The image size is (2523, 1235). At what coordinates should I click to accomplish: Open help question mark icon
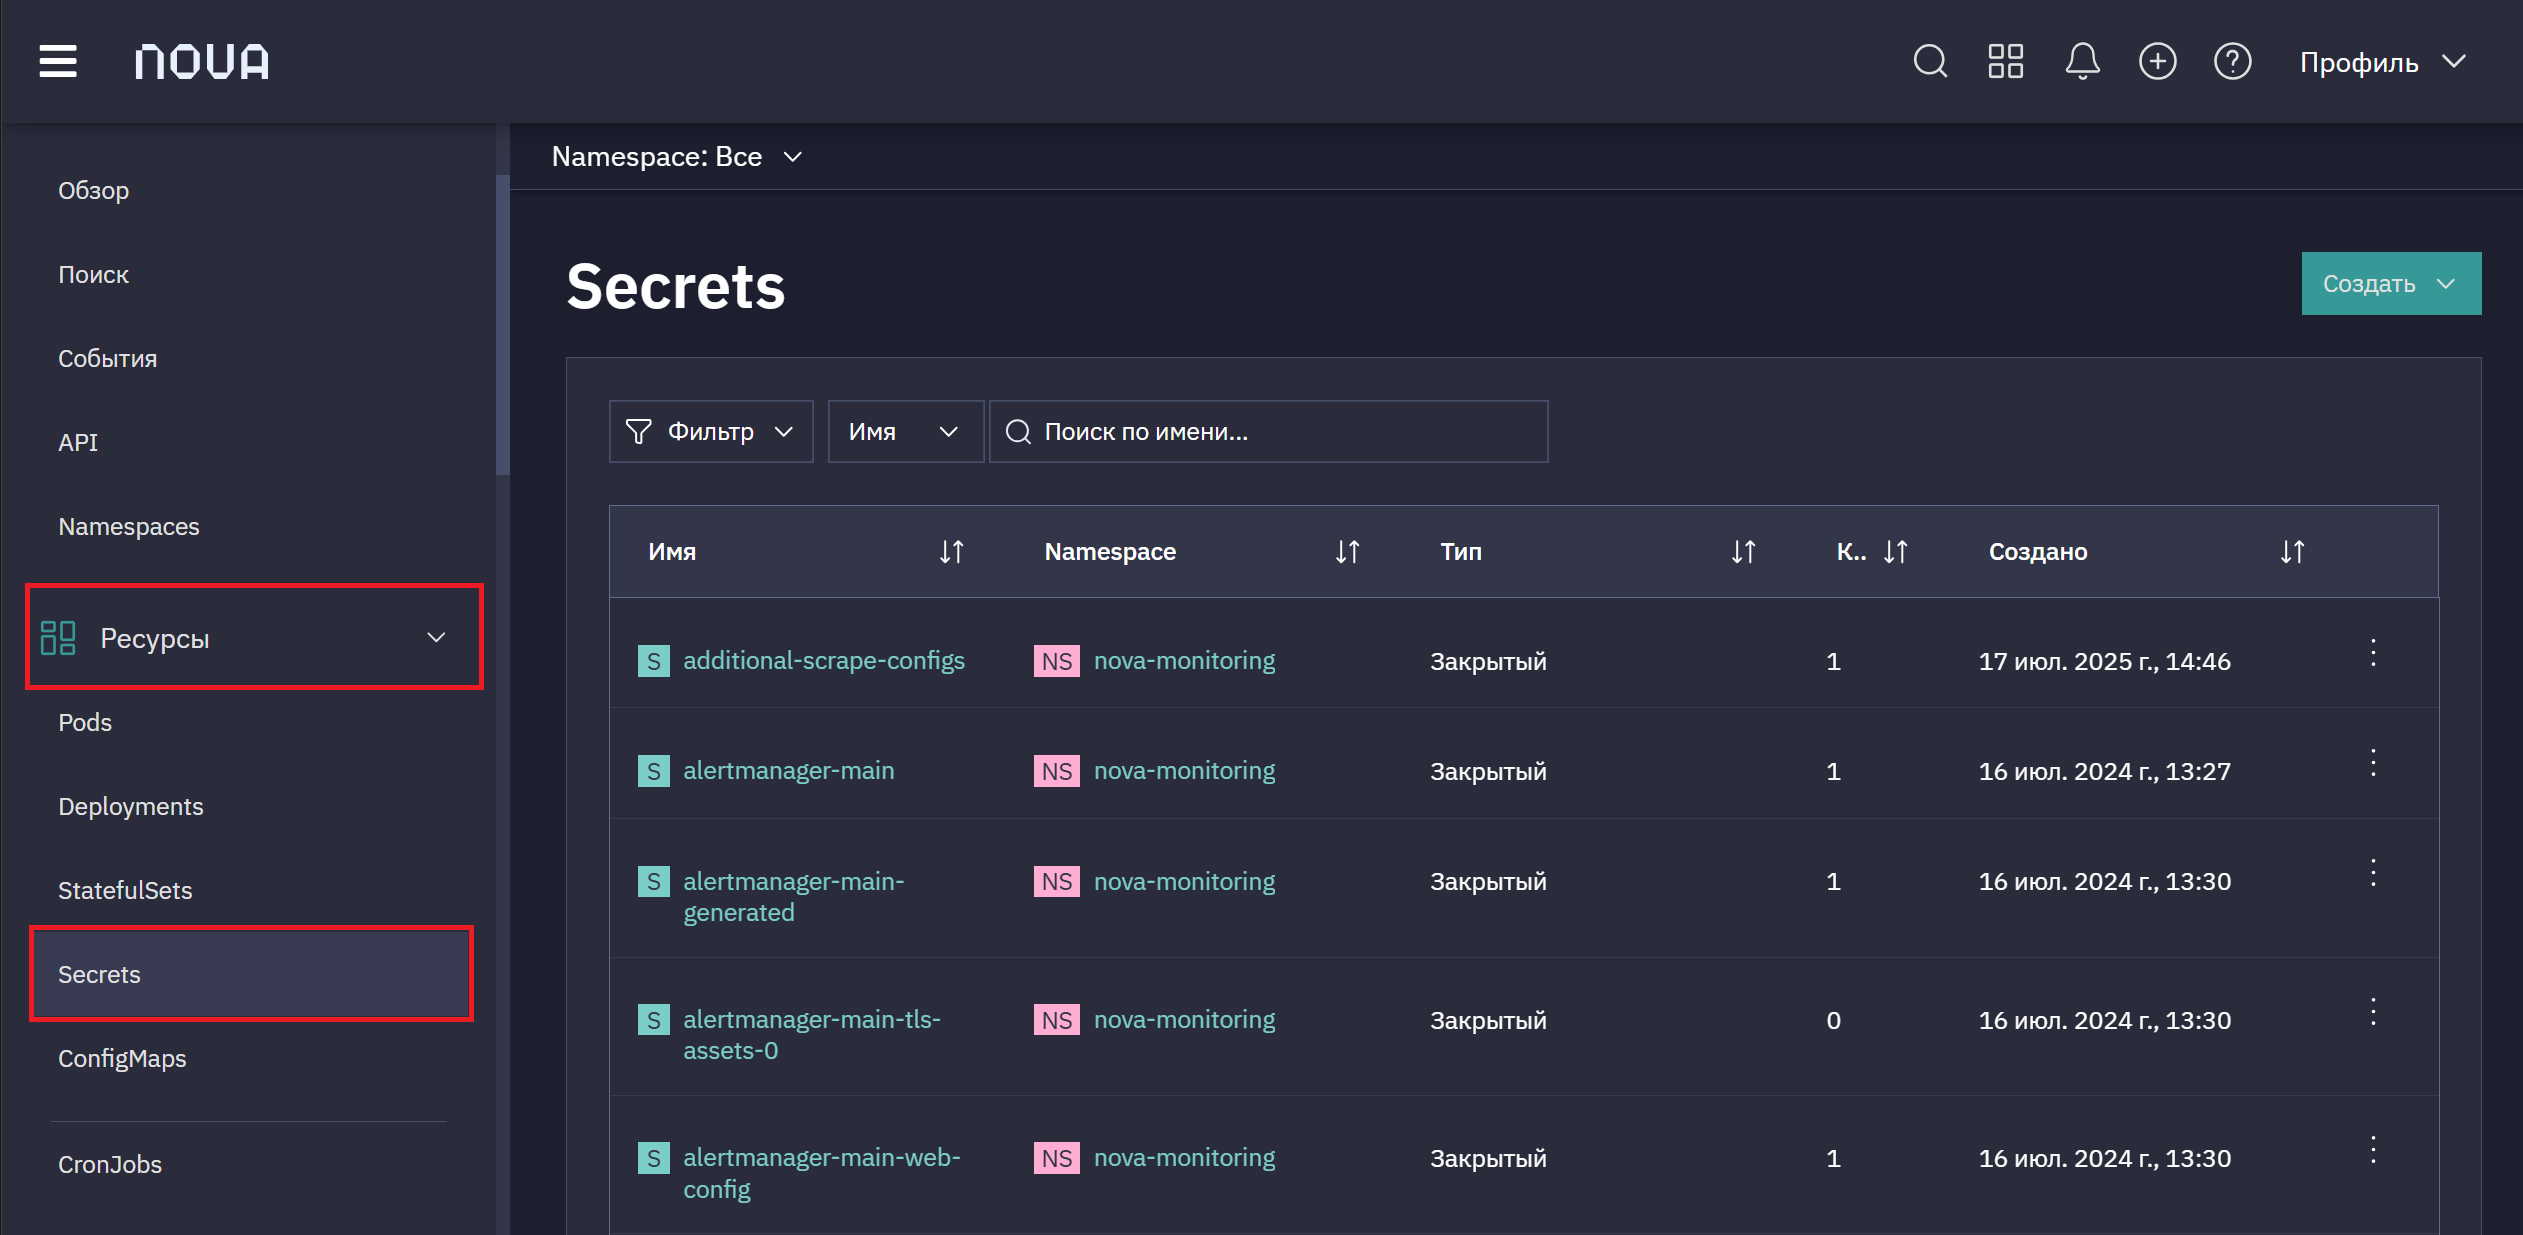pyautogui.click(x=2232, y=62)
